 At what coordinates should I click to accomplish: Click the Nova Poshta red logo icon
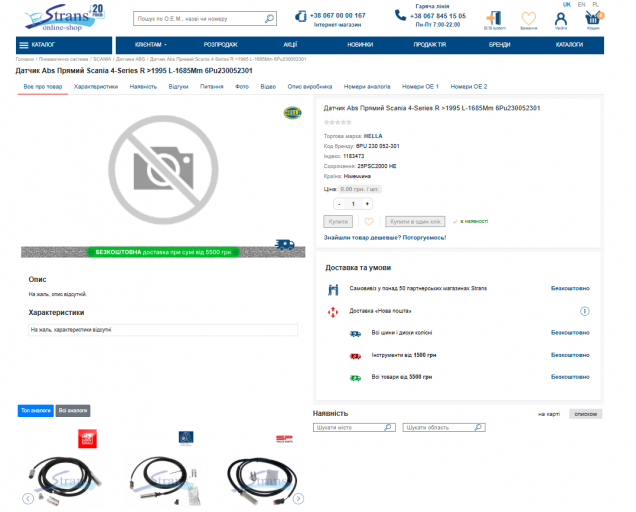[333, 312]
